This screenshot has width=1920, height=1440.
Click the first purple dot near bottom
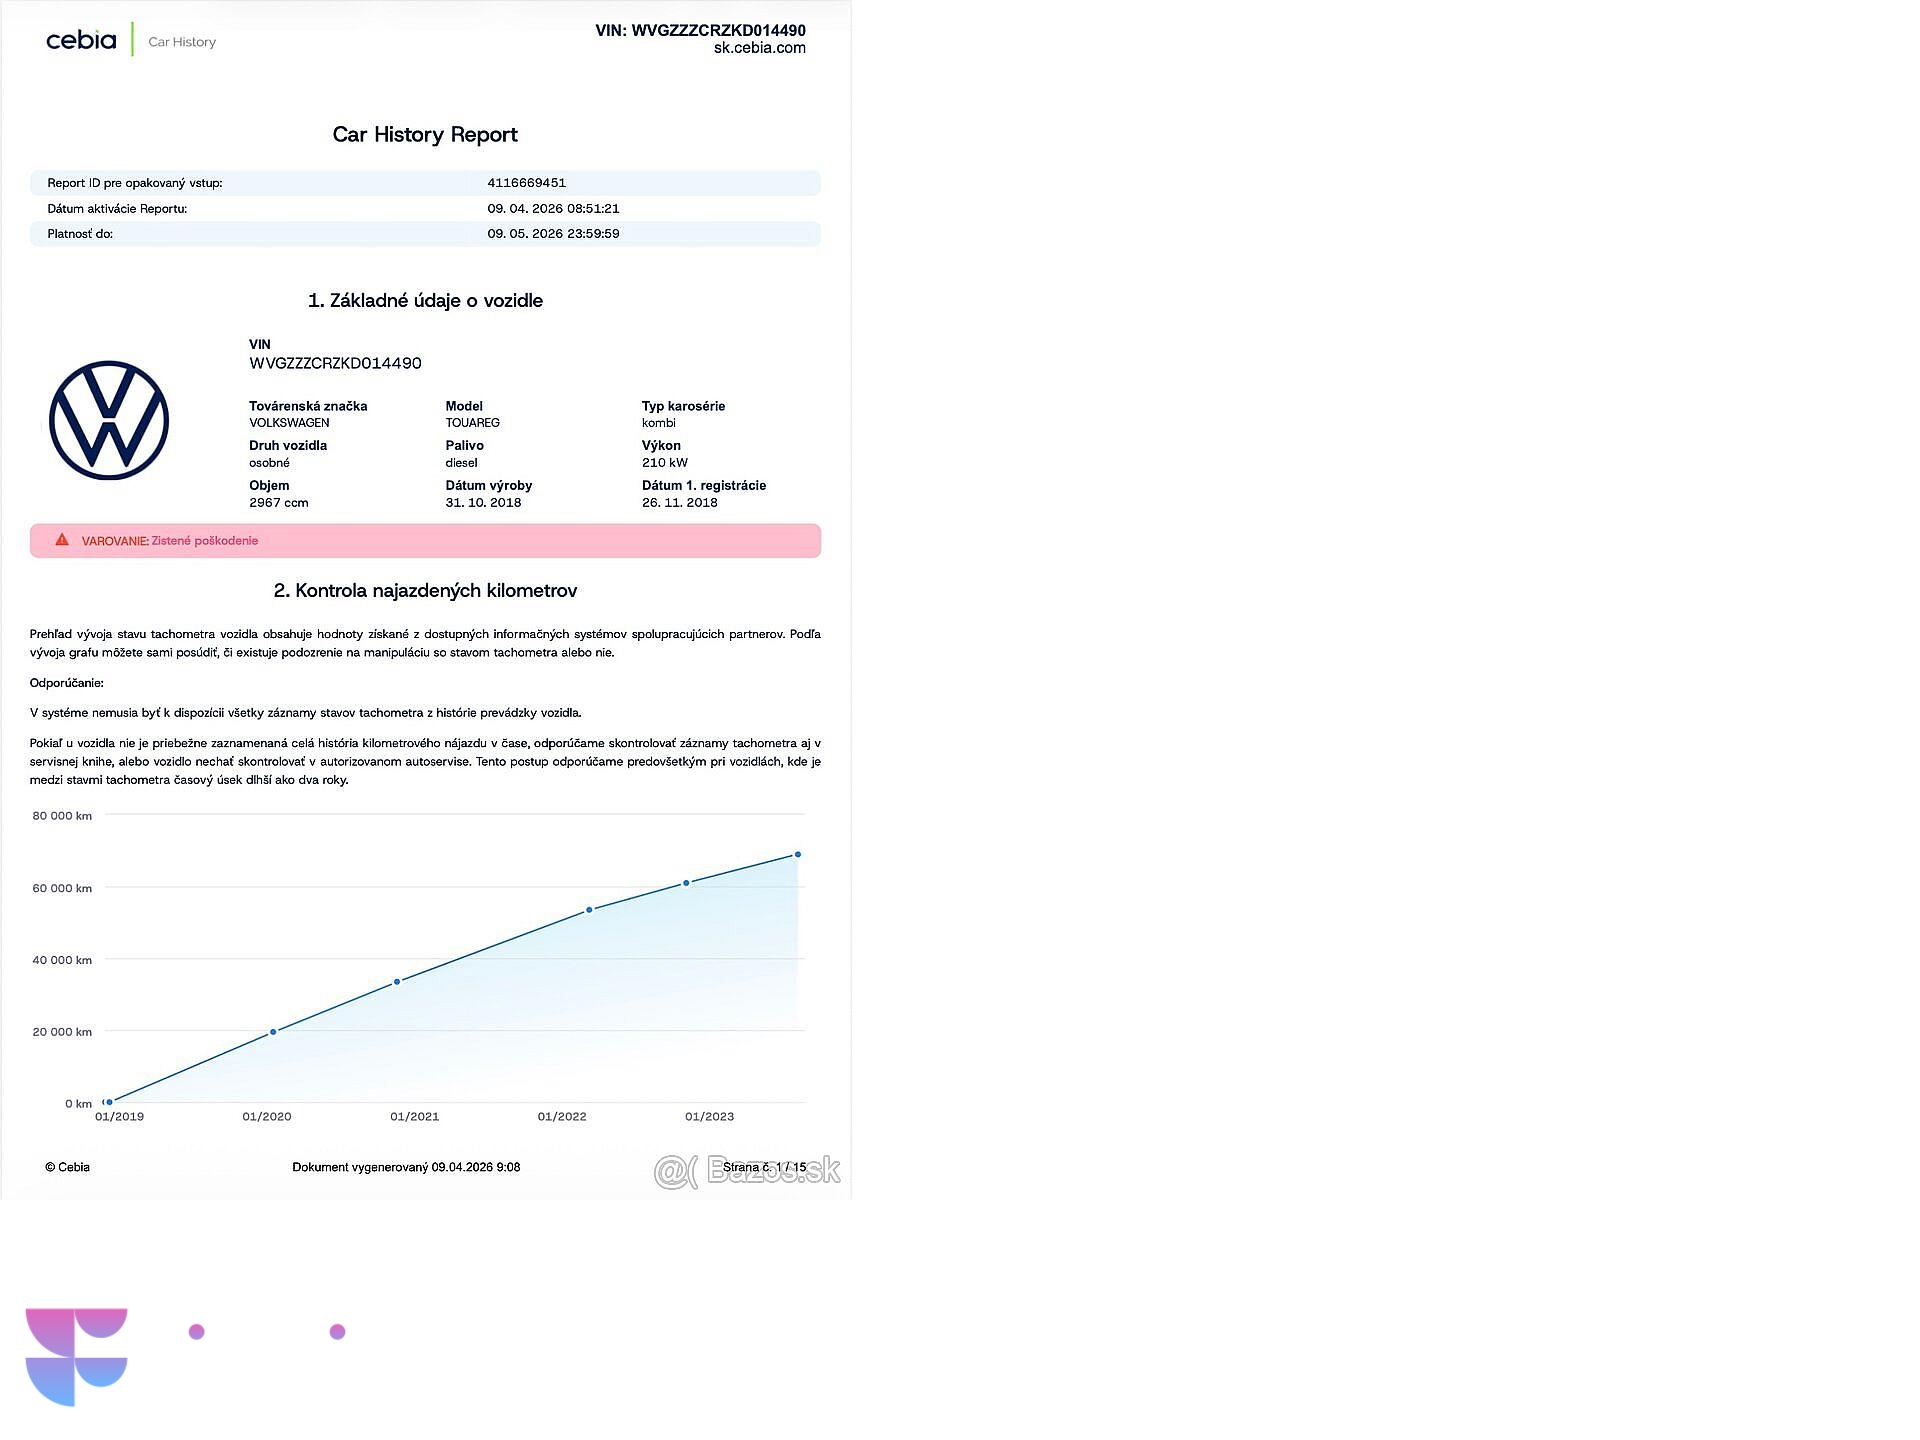pos(197,1332)
